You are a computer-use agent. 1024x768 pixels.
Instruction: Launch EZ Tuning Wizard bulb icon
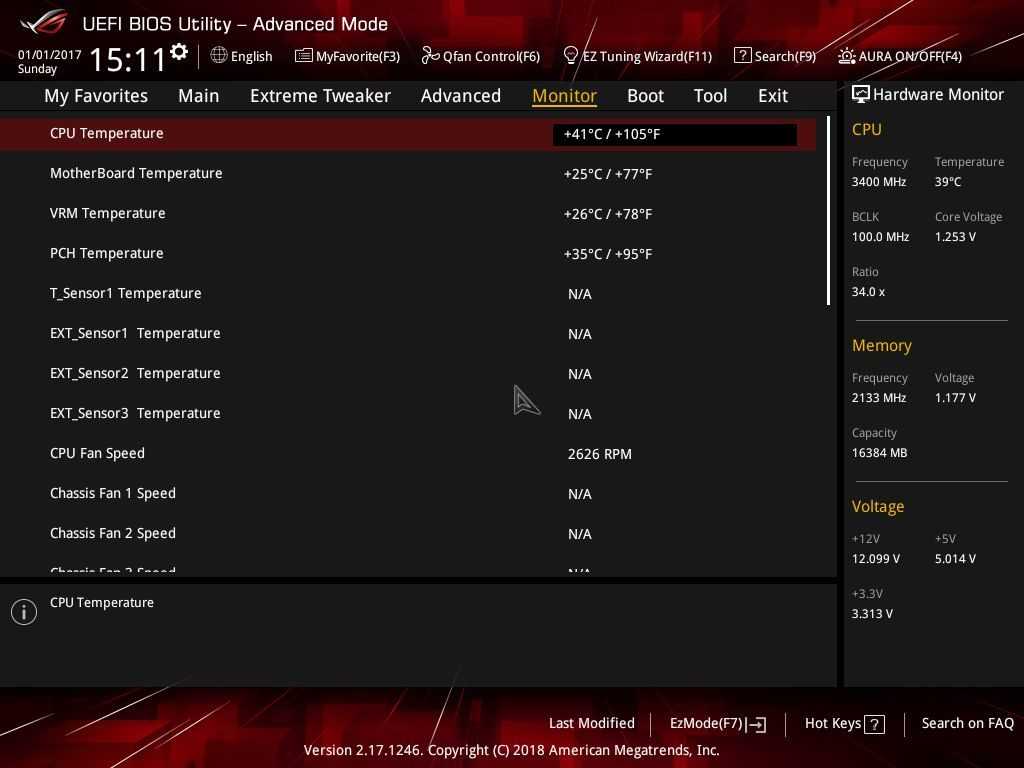coord(571,56)
